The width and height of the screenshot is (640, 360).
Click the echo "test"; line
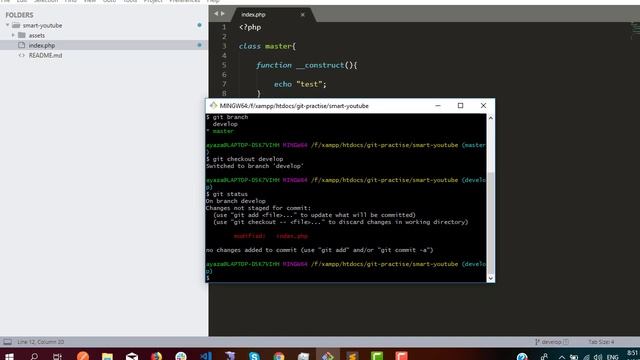pos(300,84)
